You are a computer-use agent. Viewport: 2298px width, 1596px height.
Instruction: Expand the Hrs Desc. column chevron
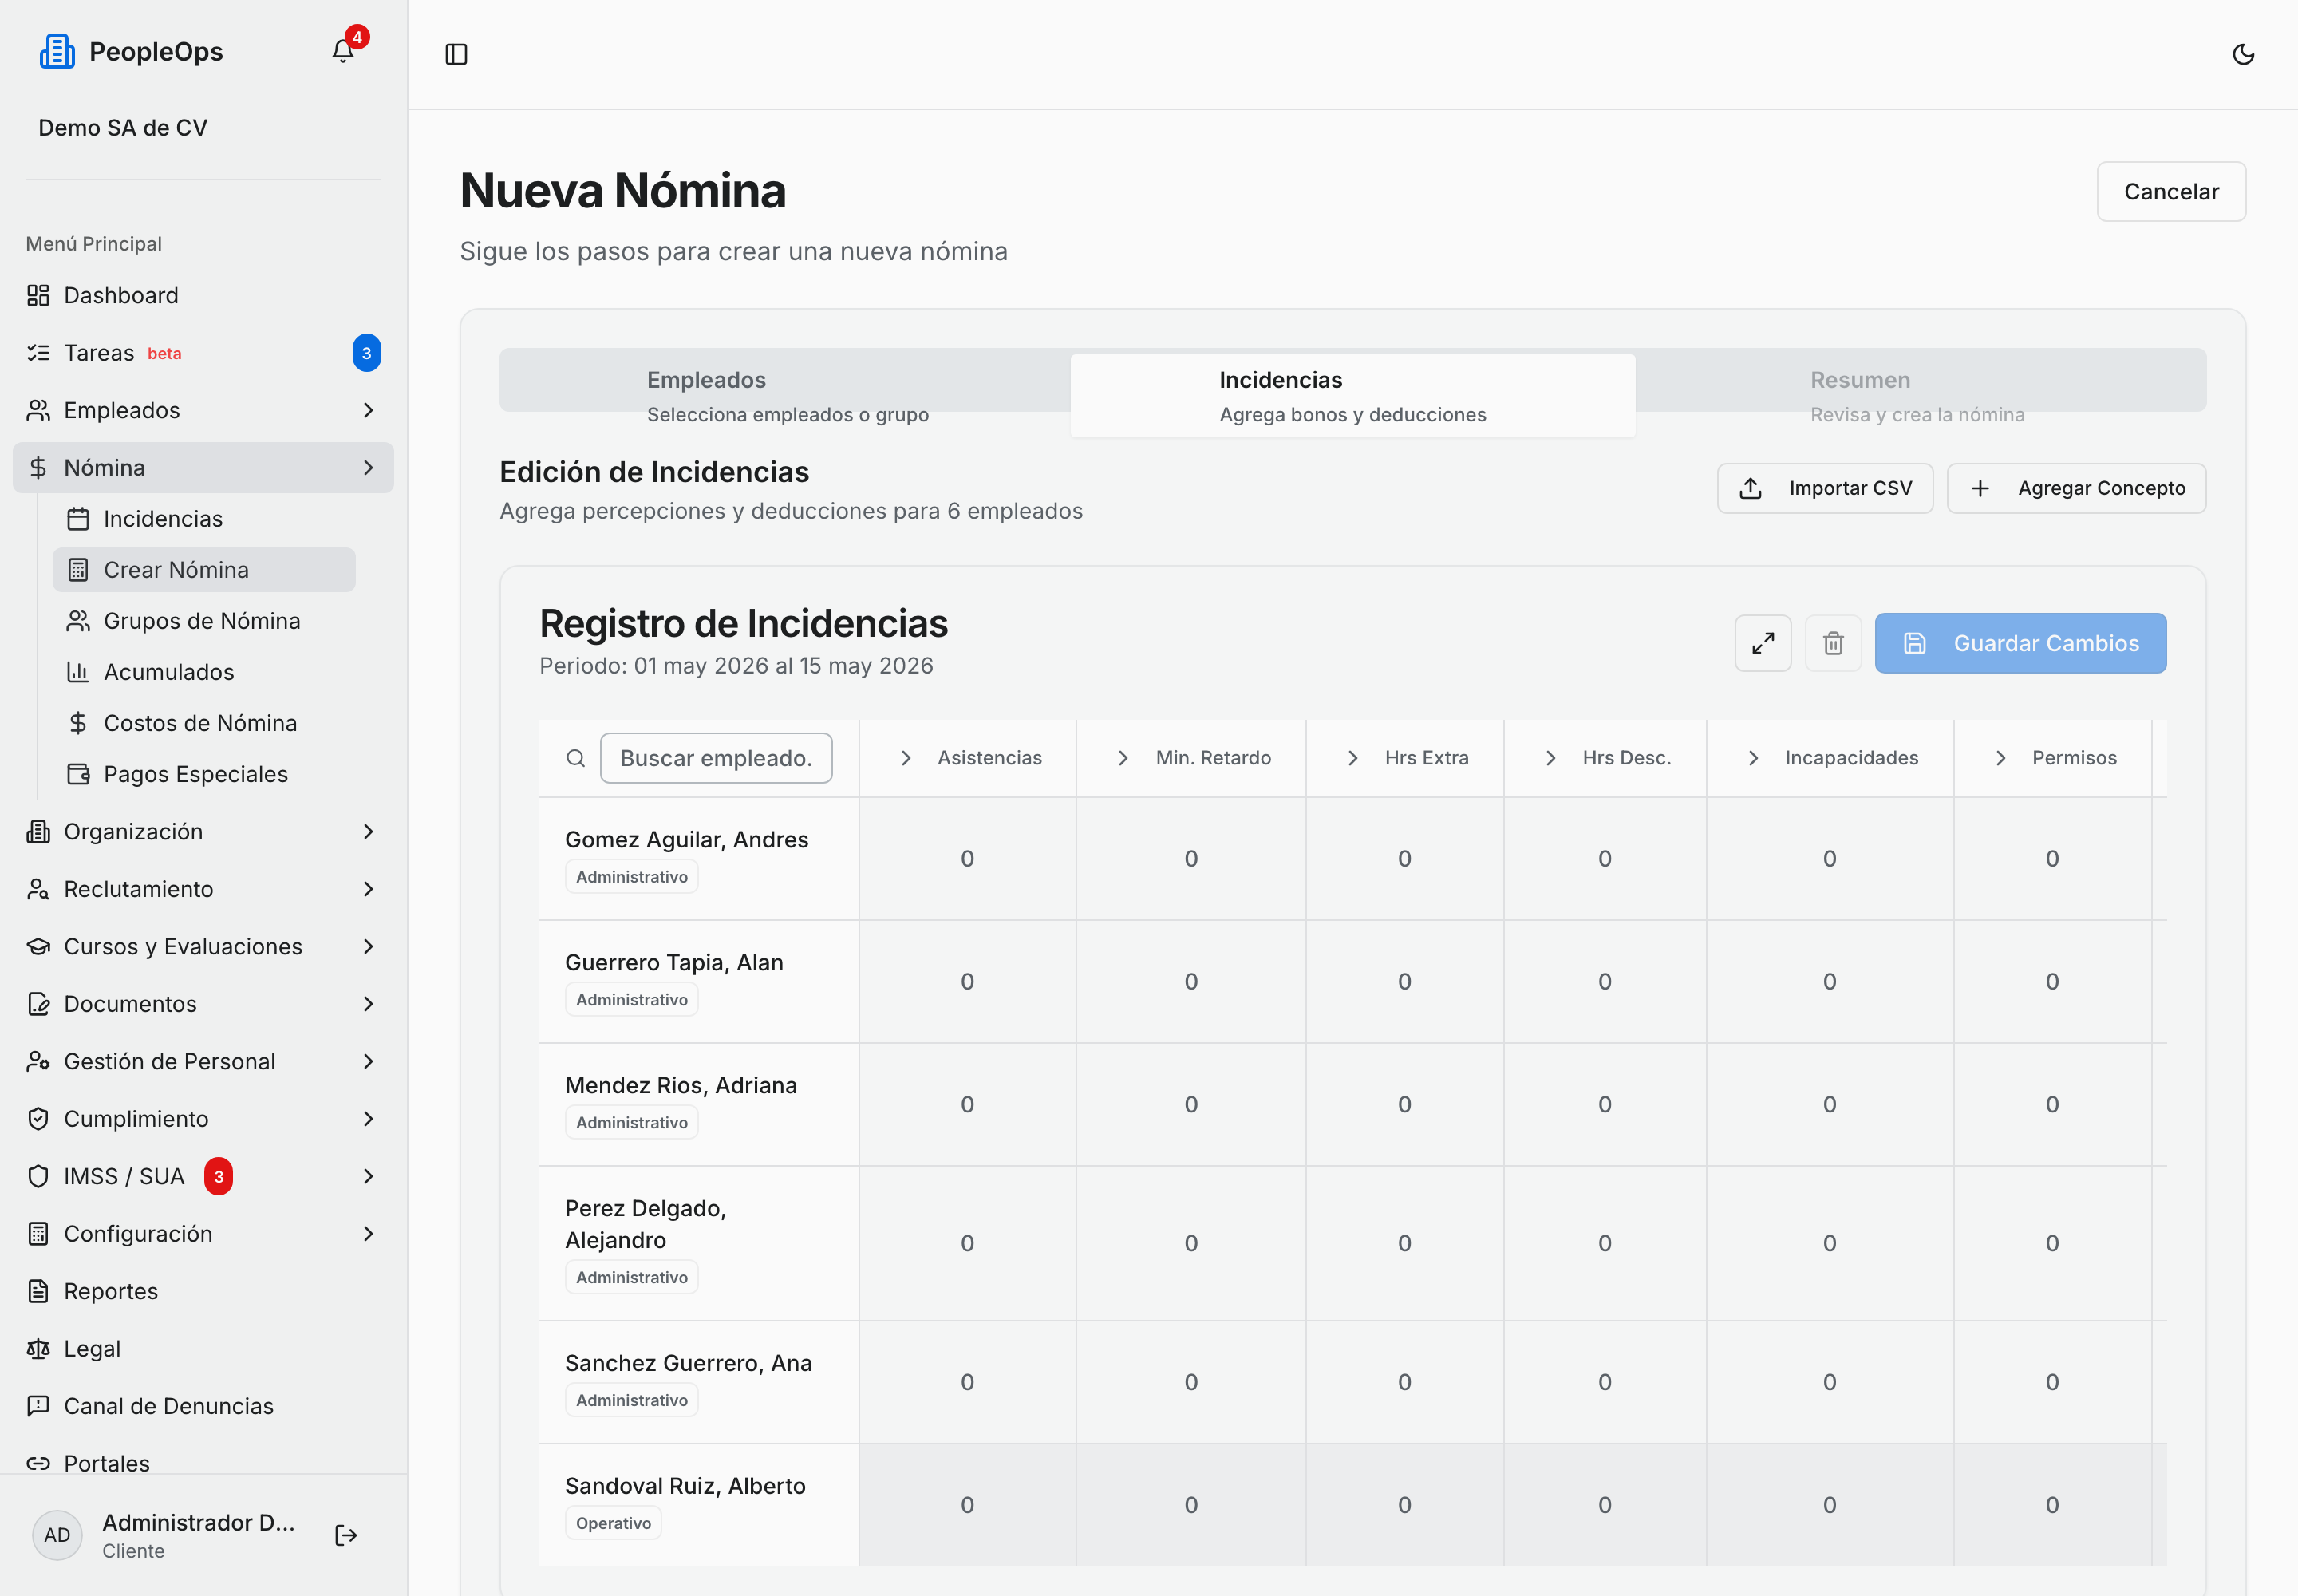pyautogui.click(x=1551, y=758)
